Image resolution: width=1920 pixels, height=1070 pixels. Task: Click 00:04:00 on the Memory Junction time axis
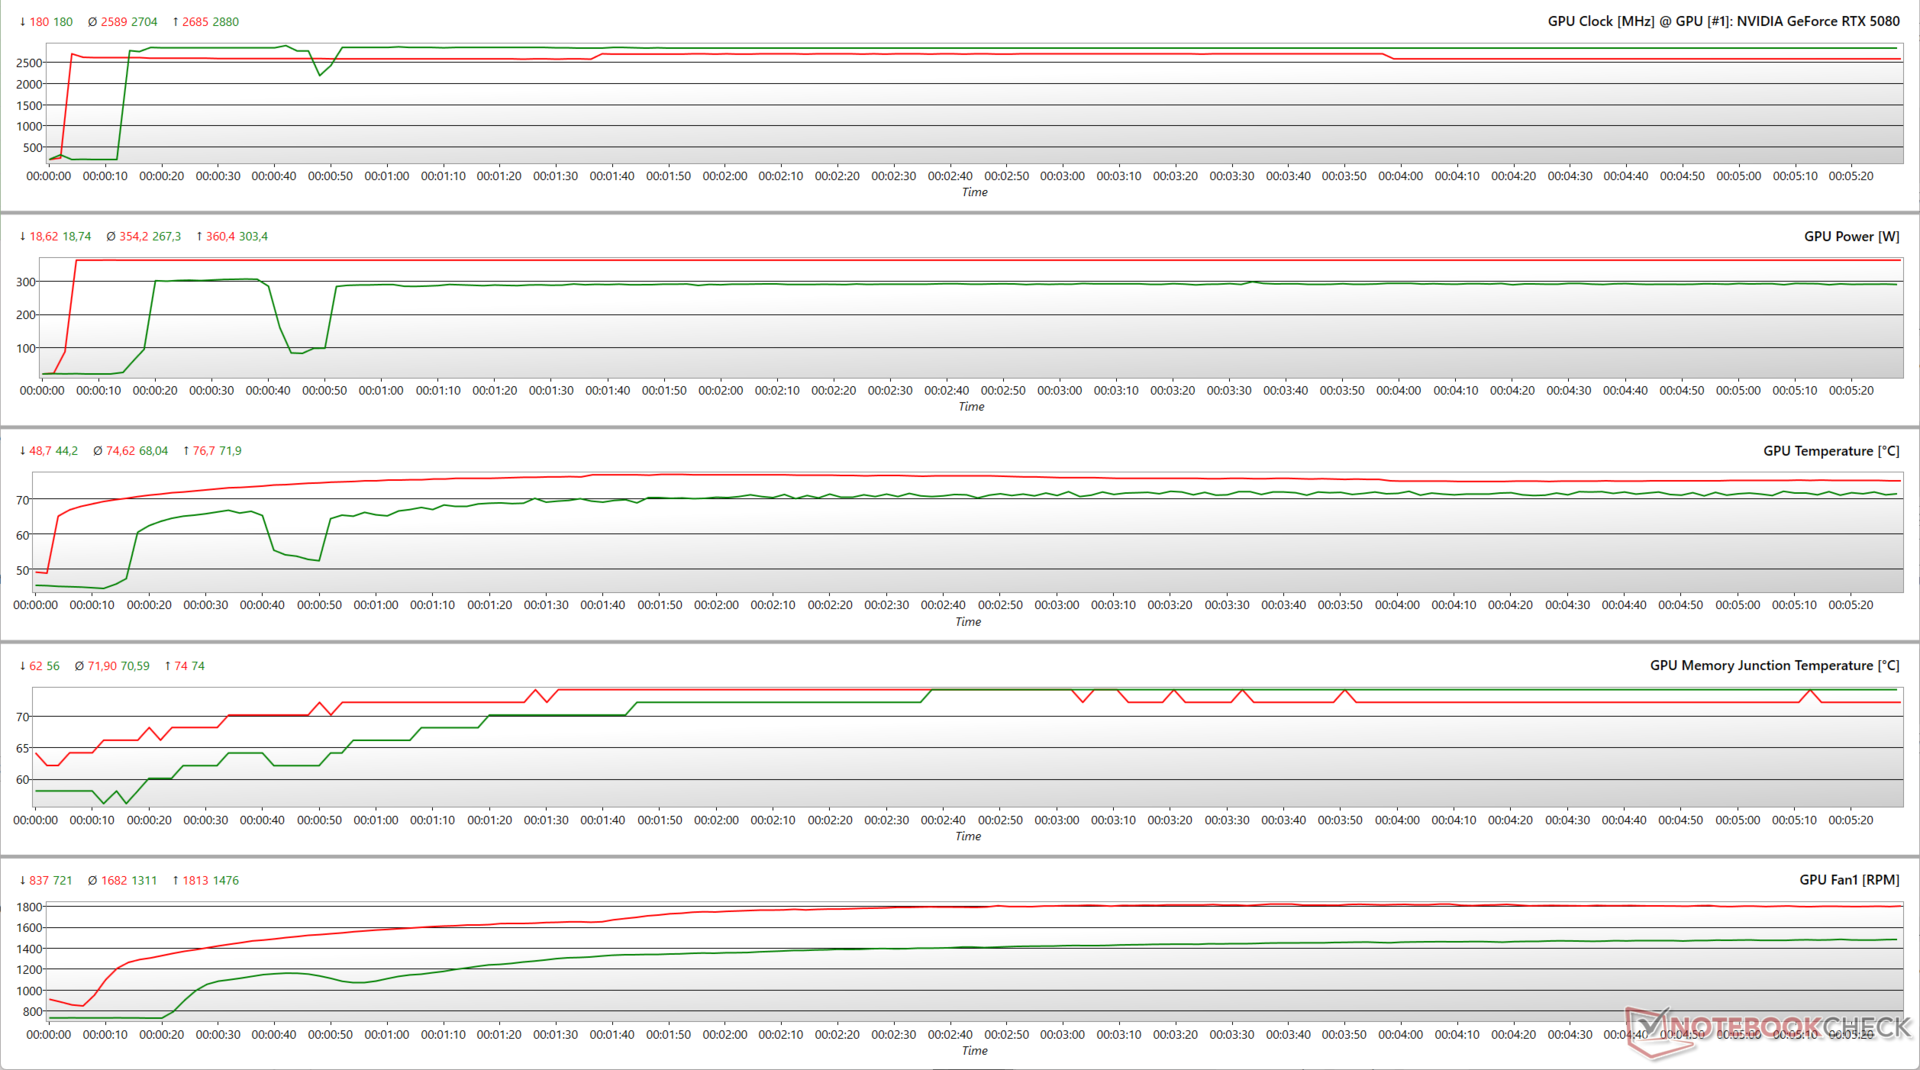point(1396,820)
